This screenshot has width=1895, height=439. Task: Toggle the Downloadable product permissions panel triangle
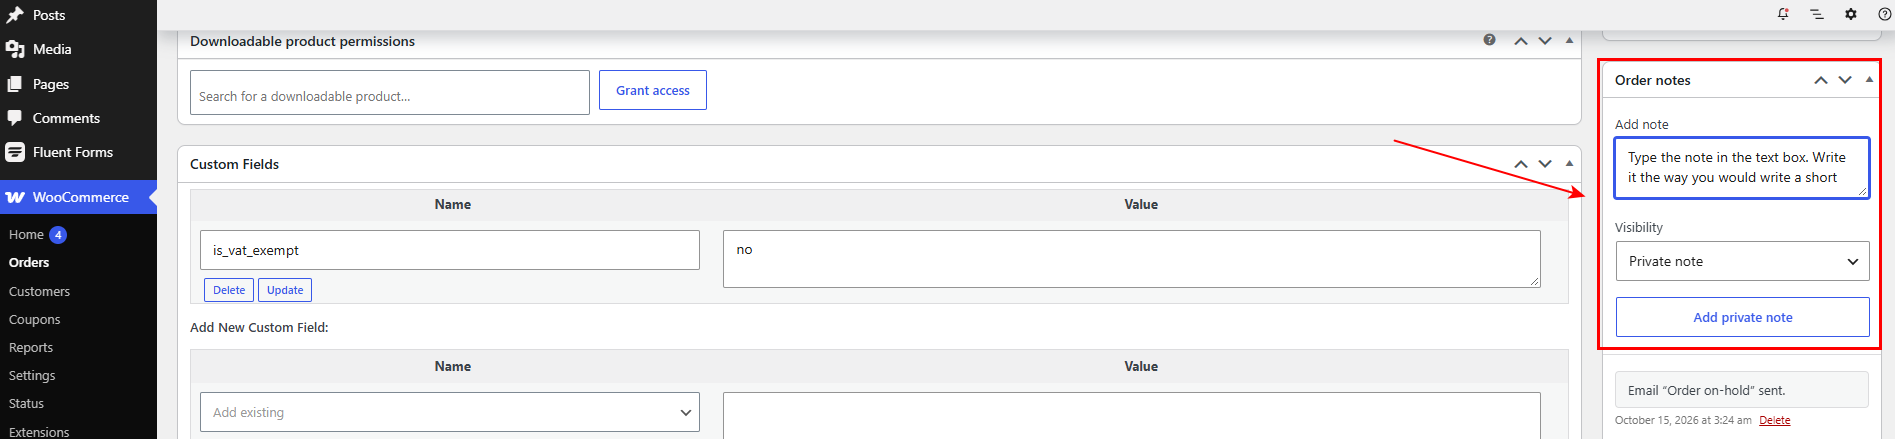tap(1569, 40)
